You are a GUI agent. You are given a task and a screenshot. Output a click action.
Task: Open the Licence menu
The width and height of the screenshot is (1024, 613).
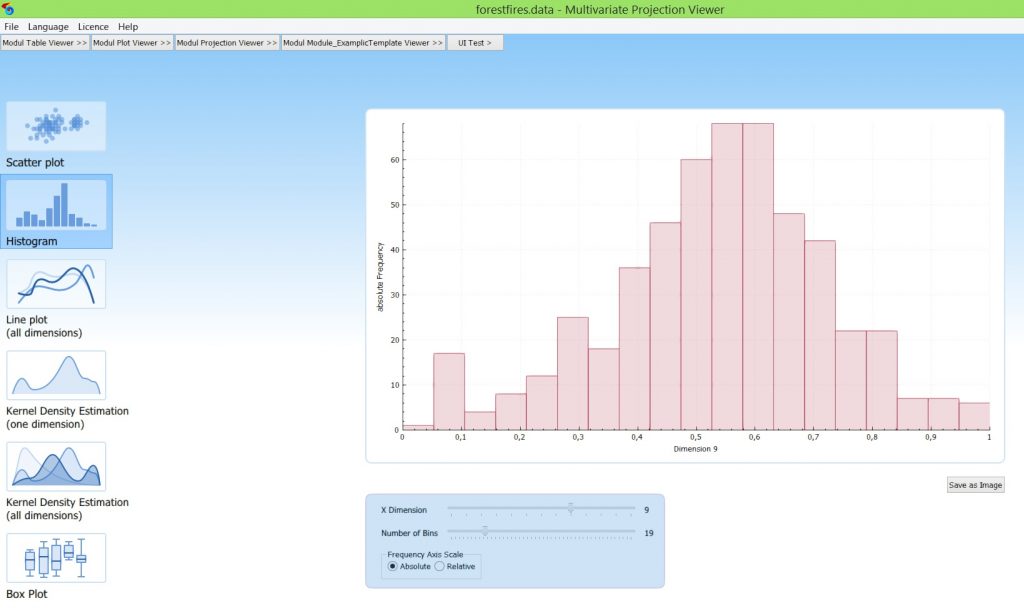(93, 26)
